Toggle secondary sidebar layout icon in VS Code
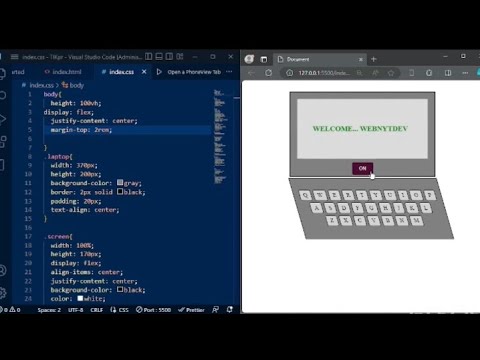 [169, 57]
